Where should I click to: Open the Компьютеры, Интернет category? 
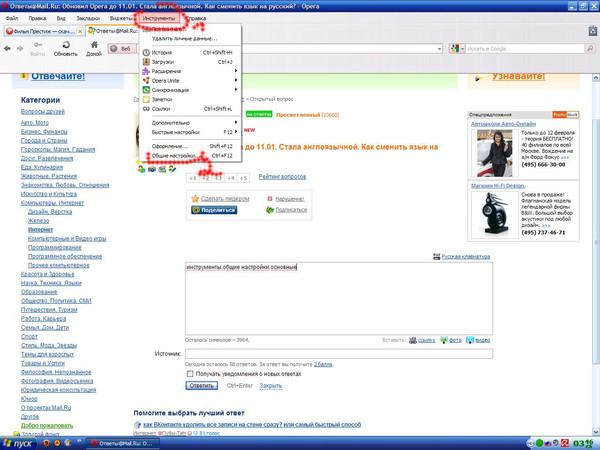52,203
